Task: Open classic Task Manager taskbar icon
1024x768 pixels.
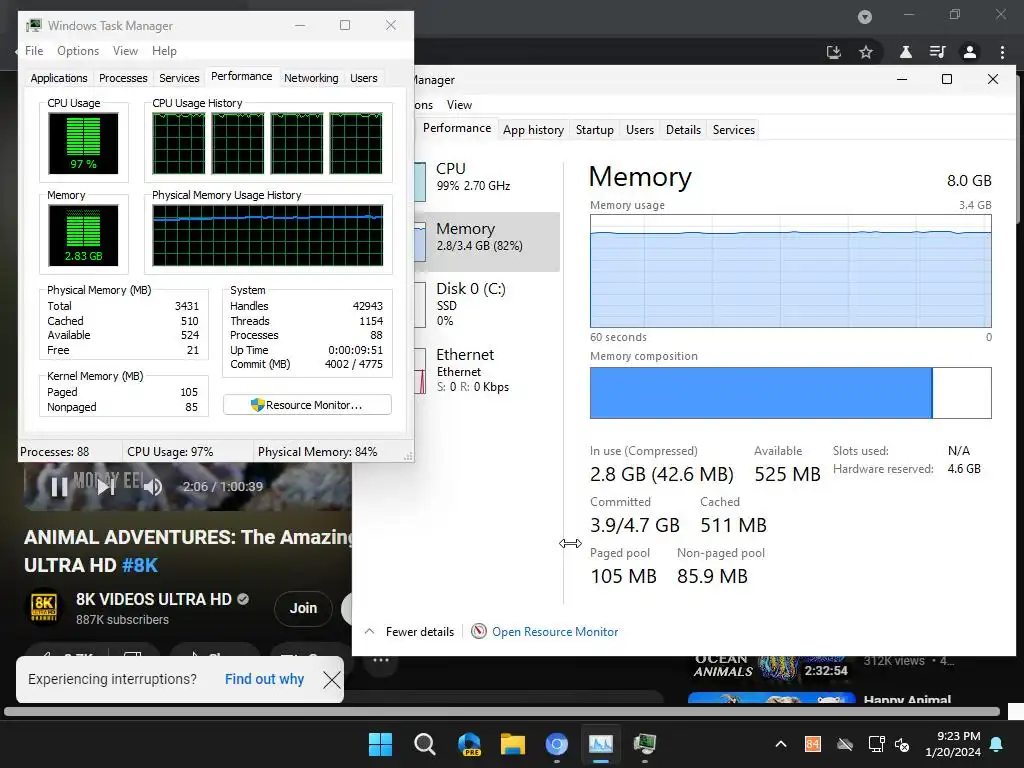Action: coord(645,744)
